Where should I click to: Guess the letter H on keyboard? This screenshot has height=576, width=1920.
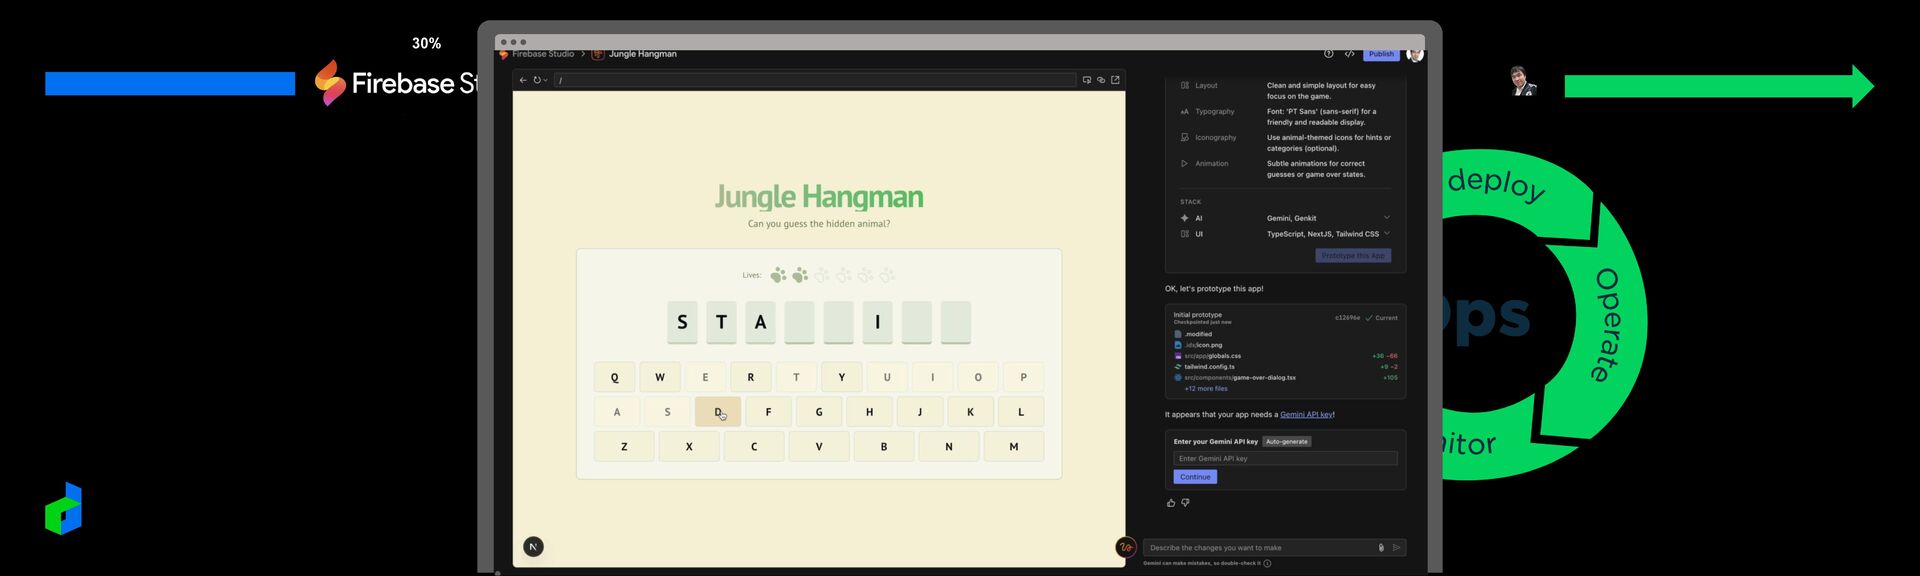pyautogui.click(x=869, y=412)
